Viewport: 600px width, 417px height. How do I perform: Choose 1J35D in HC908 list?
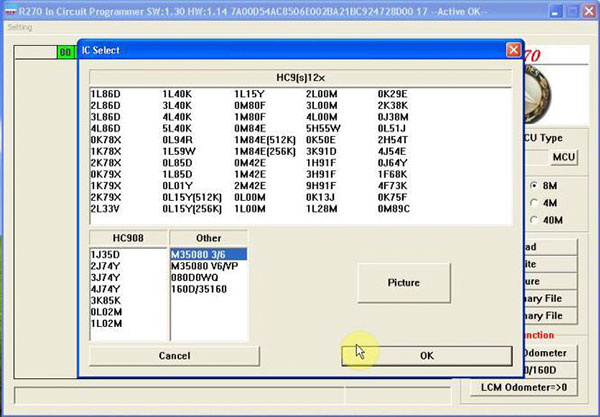[105, 254]
